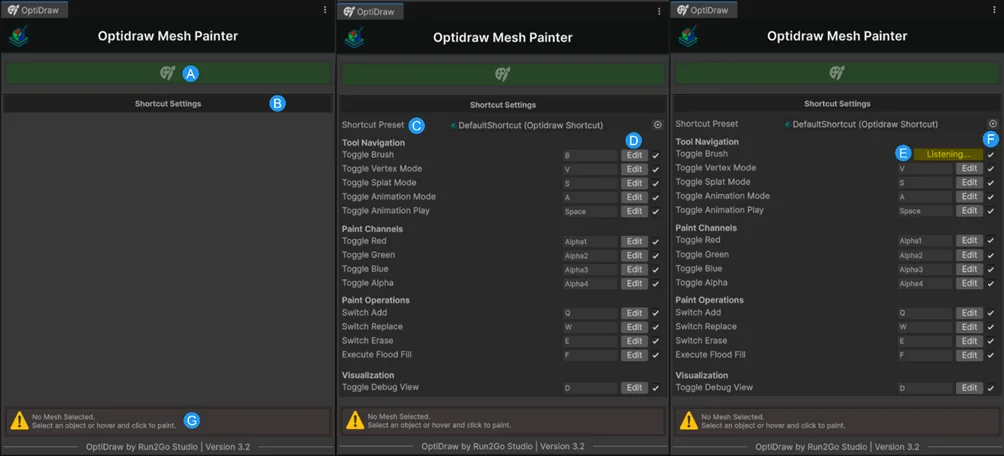Click the Alpha3 key field in middle panel

590,270
